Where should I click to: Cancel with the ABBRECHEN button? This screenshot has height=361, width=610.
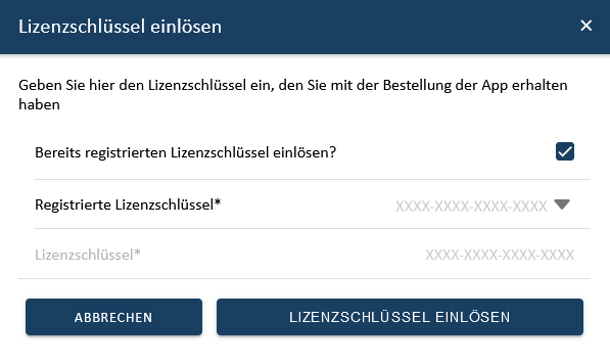114,317
